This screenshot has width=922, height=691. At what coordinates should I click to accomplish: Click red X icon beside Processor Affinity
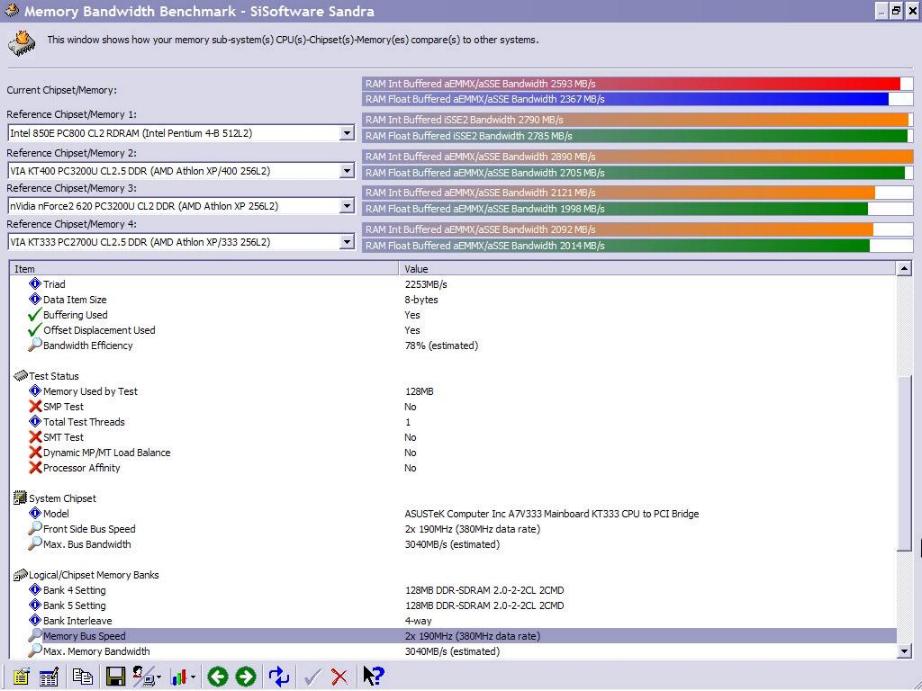tap(35, 468)
